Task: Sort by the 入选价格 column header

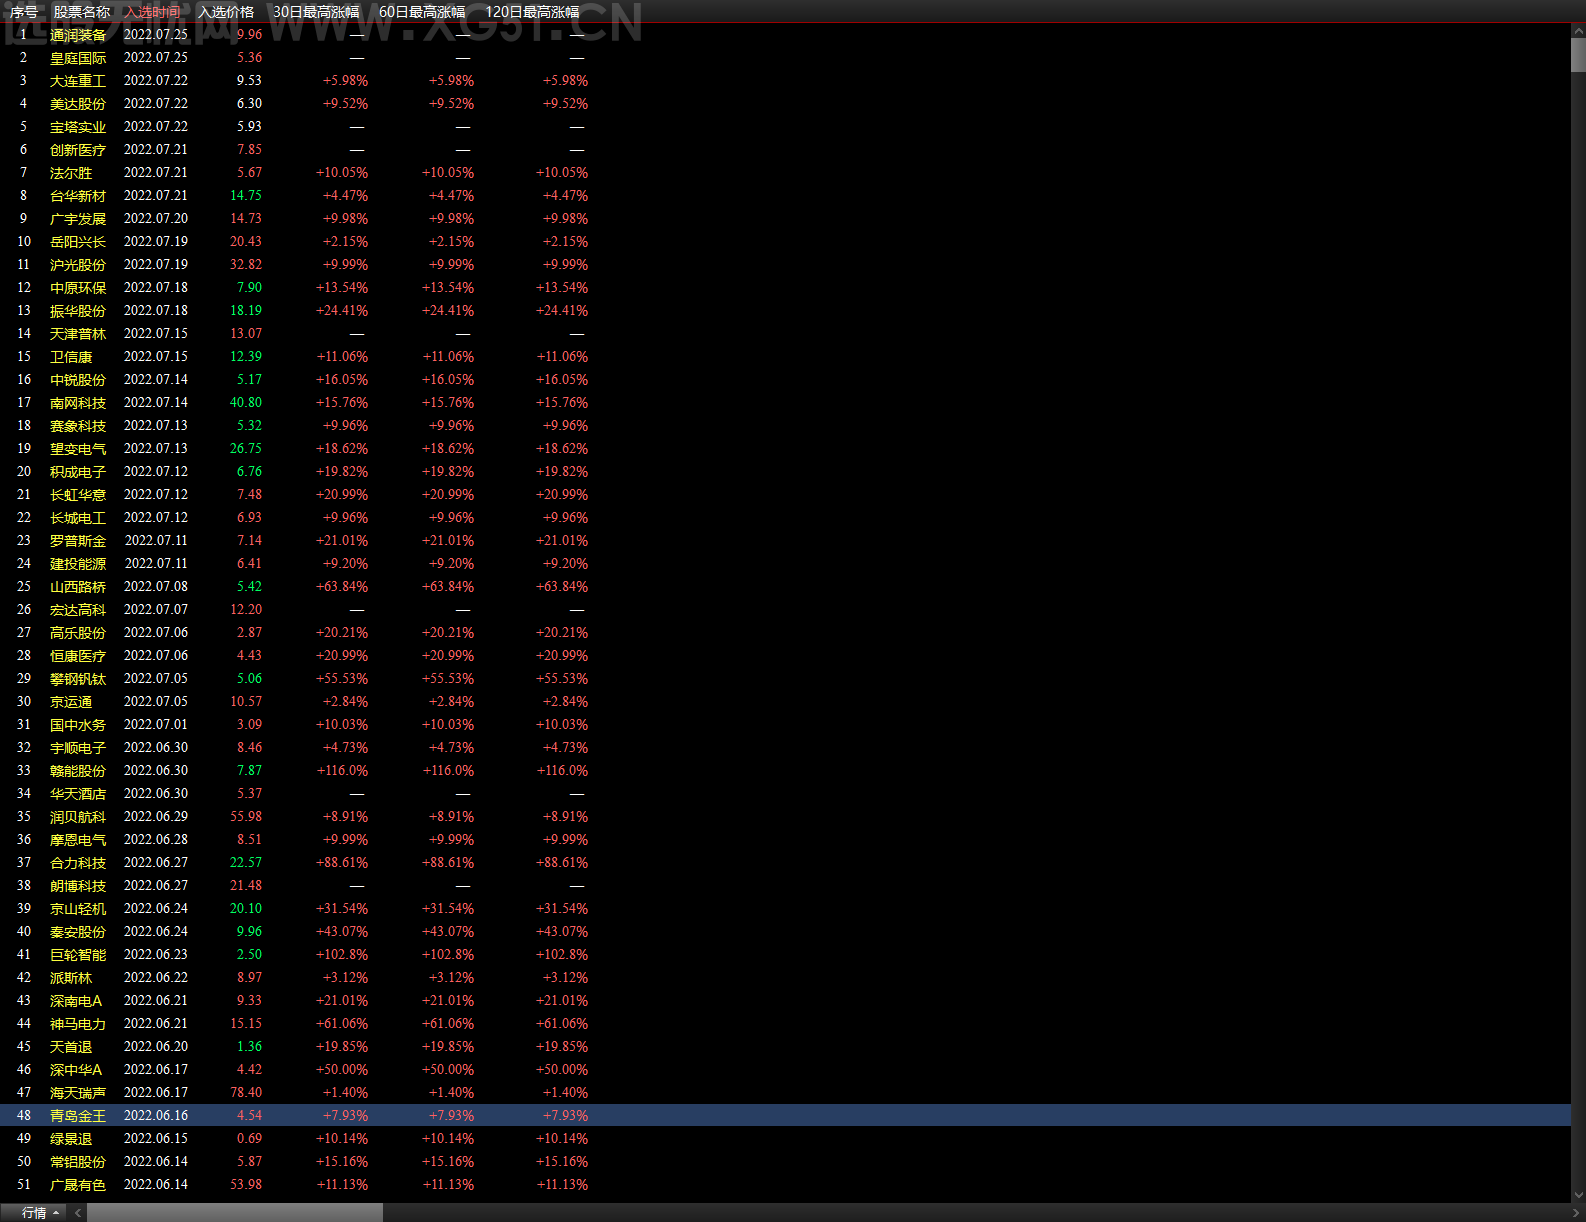Action: point(226,12)
